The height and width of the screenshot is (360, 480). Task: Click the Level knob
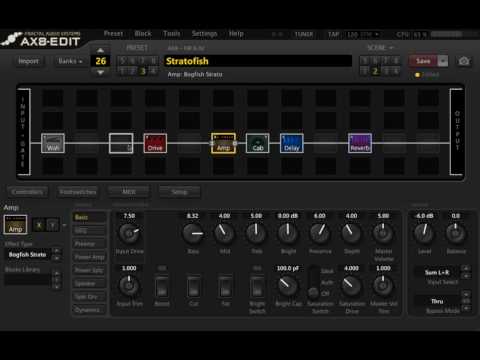click(x=424, y=233)
